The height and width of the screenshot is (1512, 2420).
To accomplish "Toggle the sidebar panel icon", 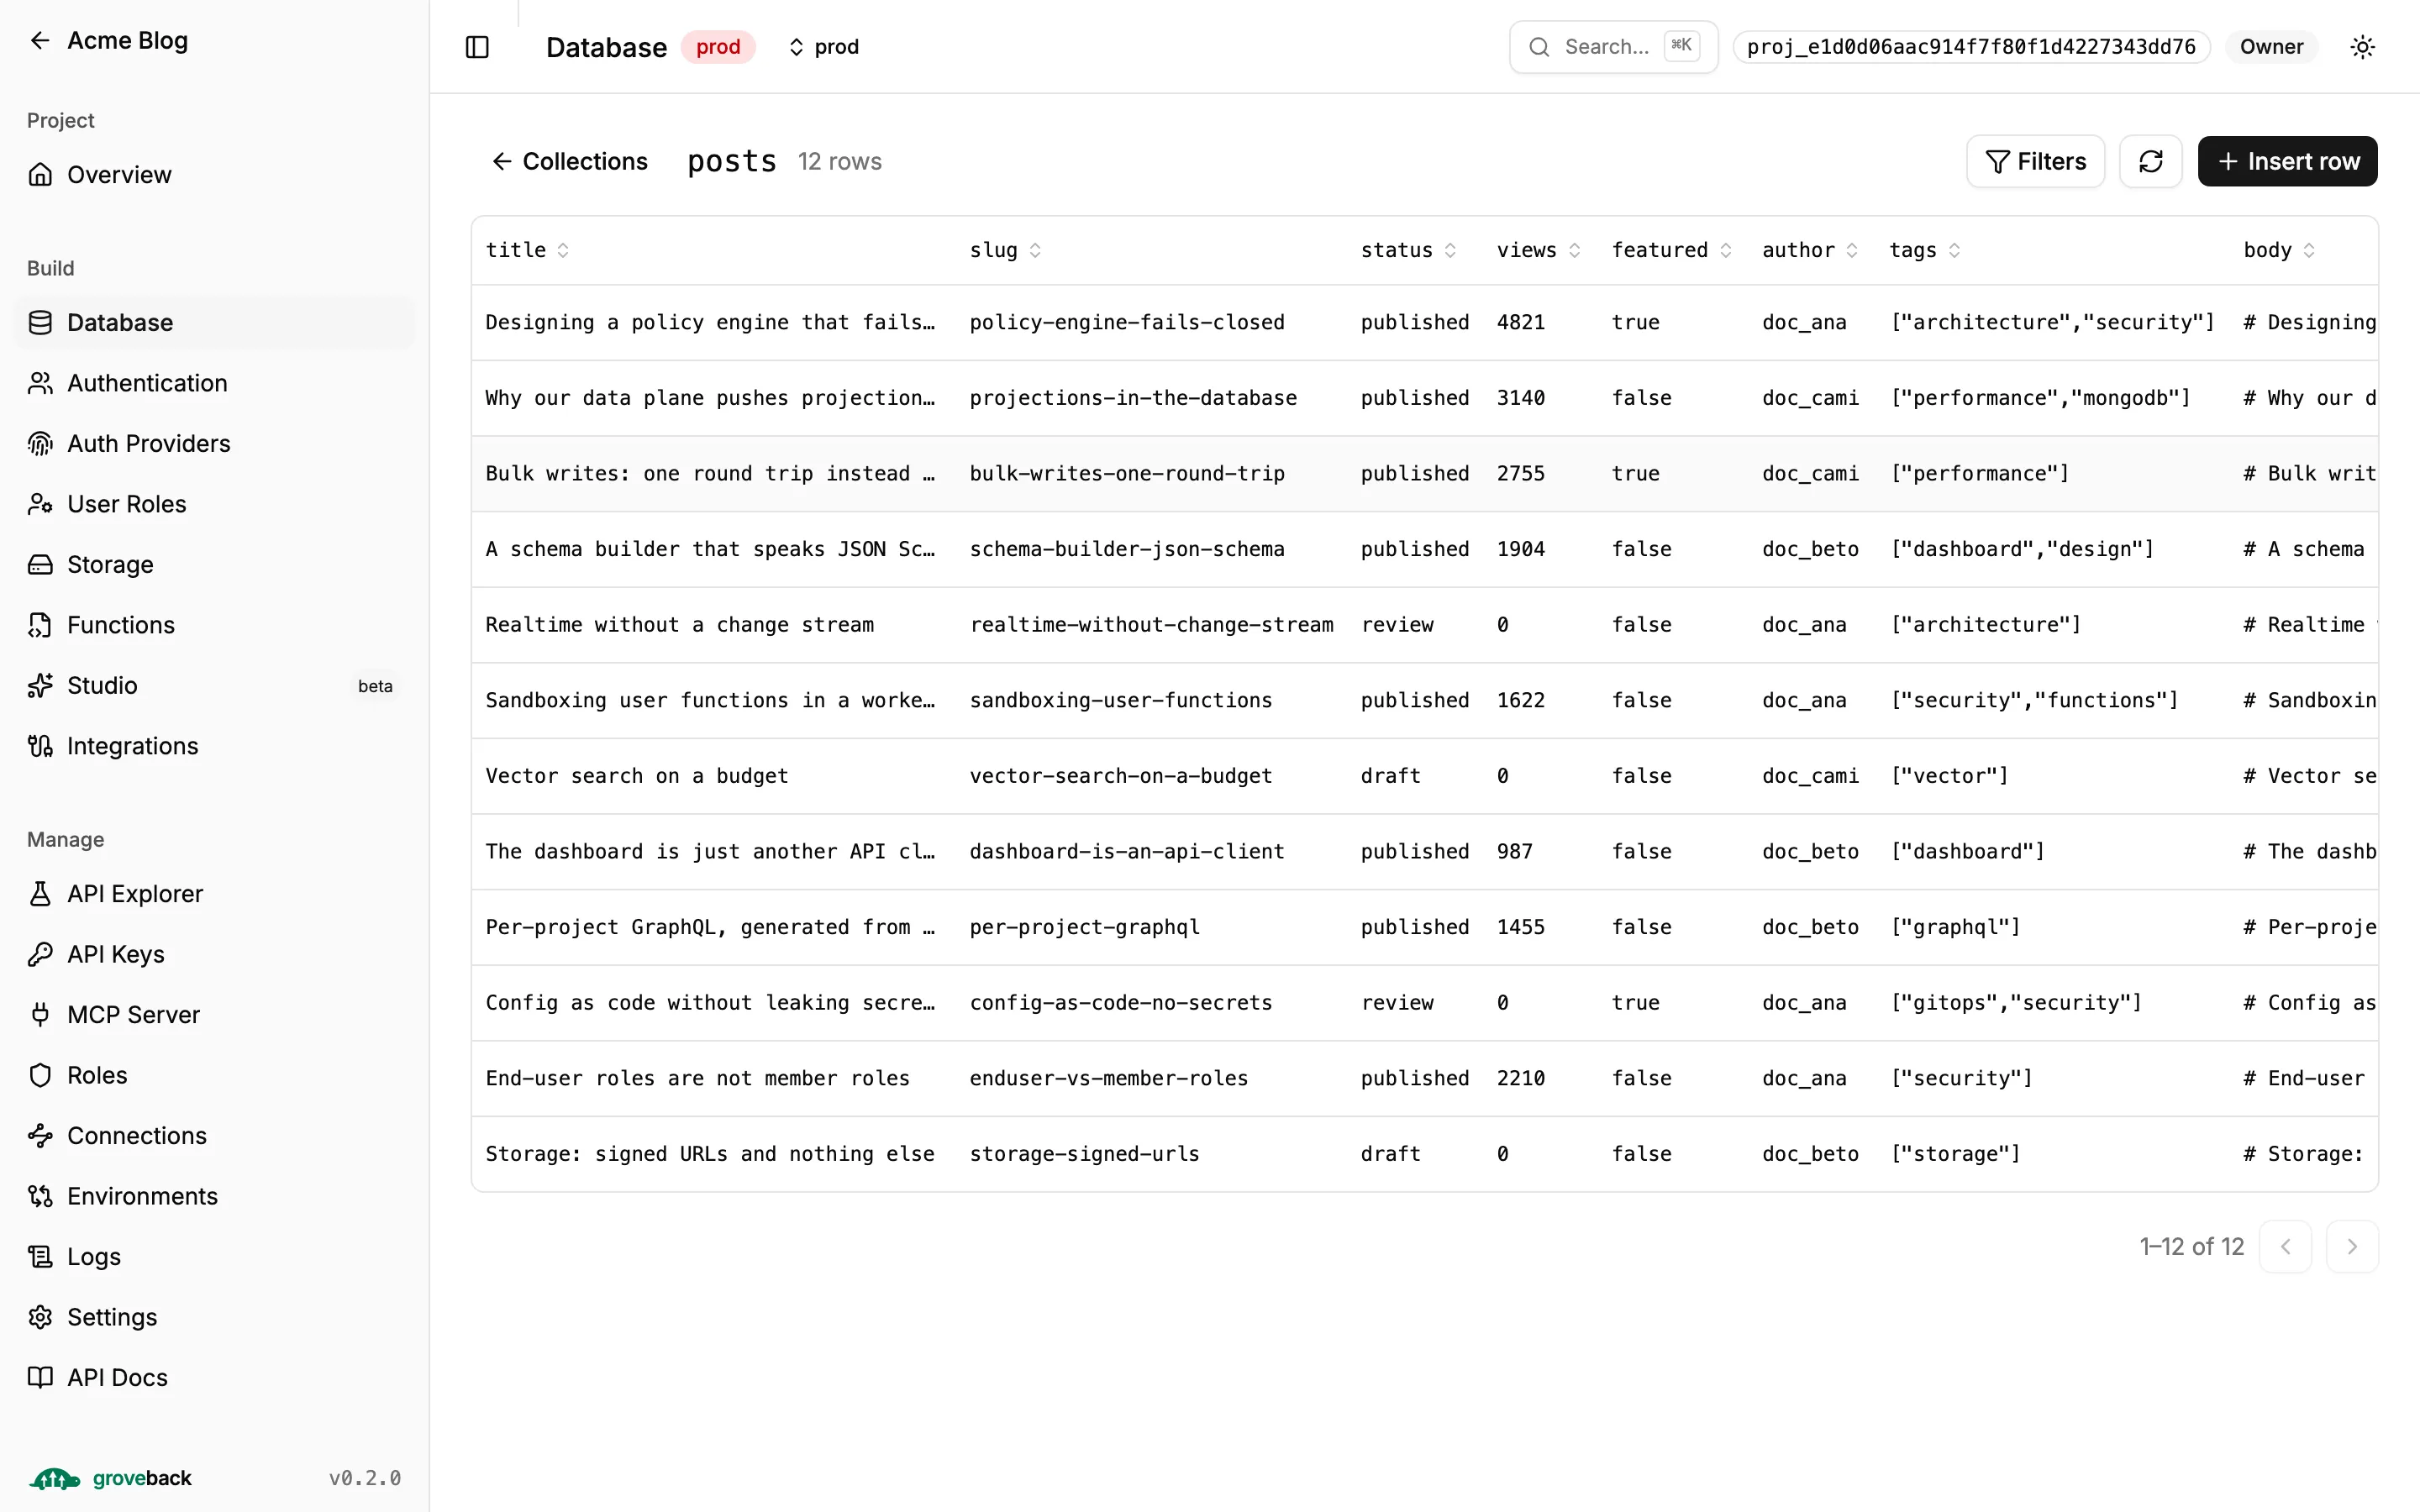I will tap(477, 47).
